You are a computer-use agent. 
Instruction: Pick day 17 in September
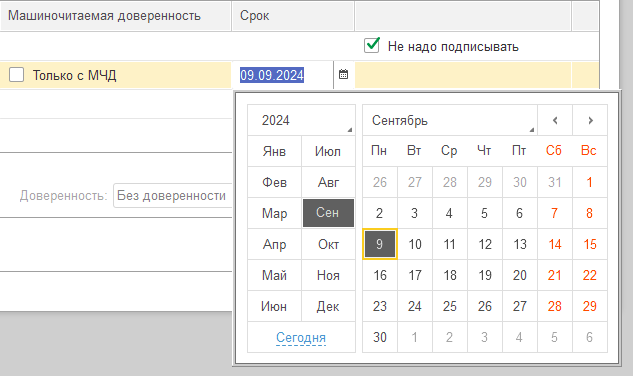[415, 275]
